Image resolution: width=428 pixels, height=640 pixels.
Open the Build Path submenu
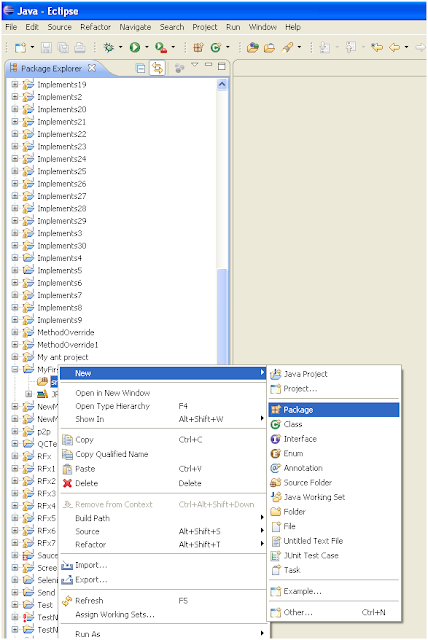point(163,518)
